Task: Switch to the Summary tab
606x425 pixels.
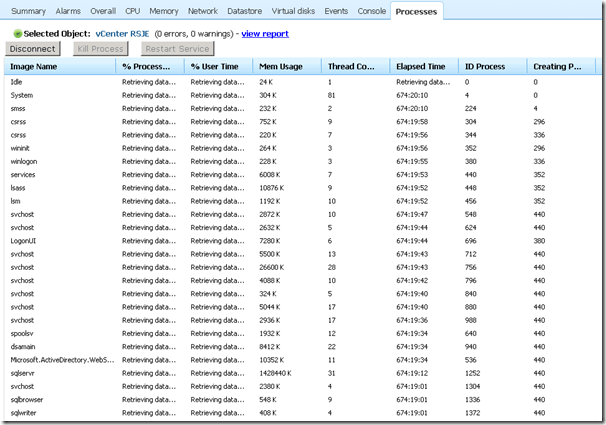Action: tap(28, 11)
